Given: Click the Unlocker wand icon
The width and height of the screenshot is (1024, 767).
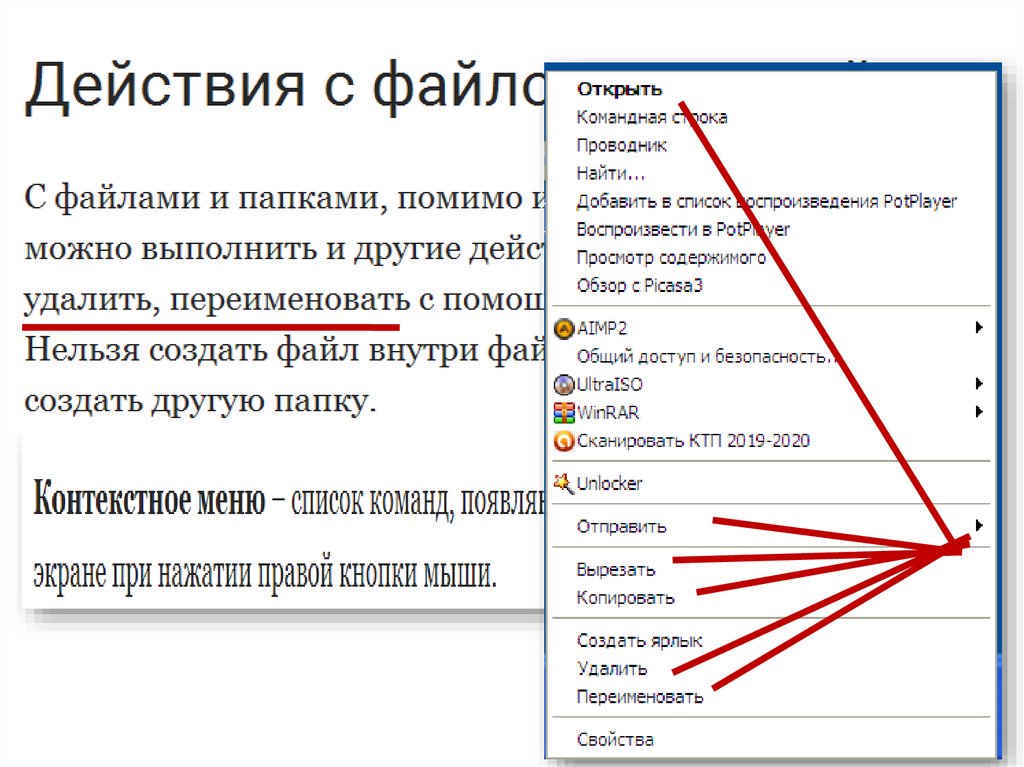Looking at the screenshot, I should point(564,483).
